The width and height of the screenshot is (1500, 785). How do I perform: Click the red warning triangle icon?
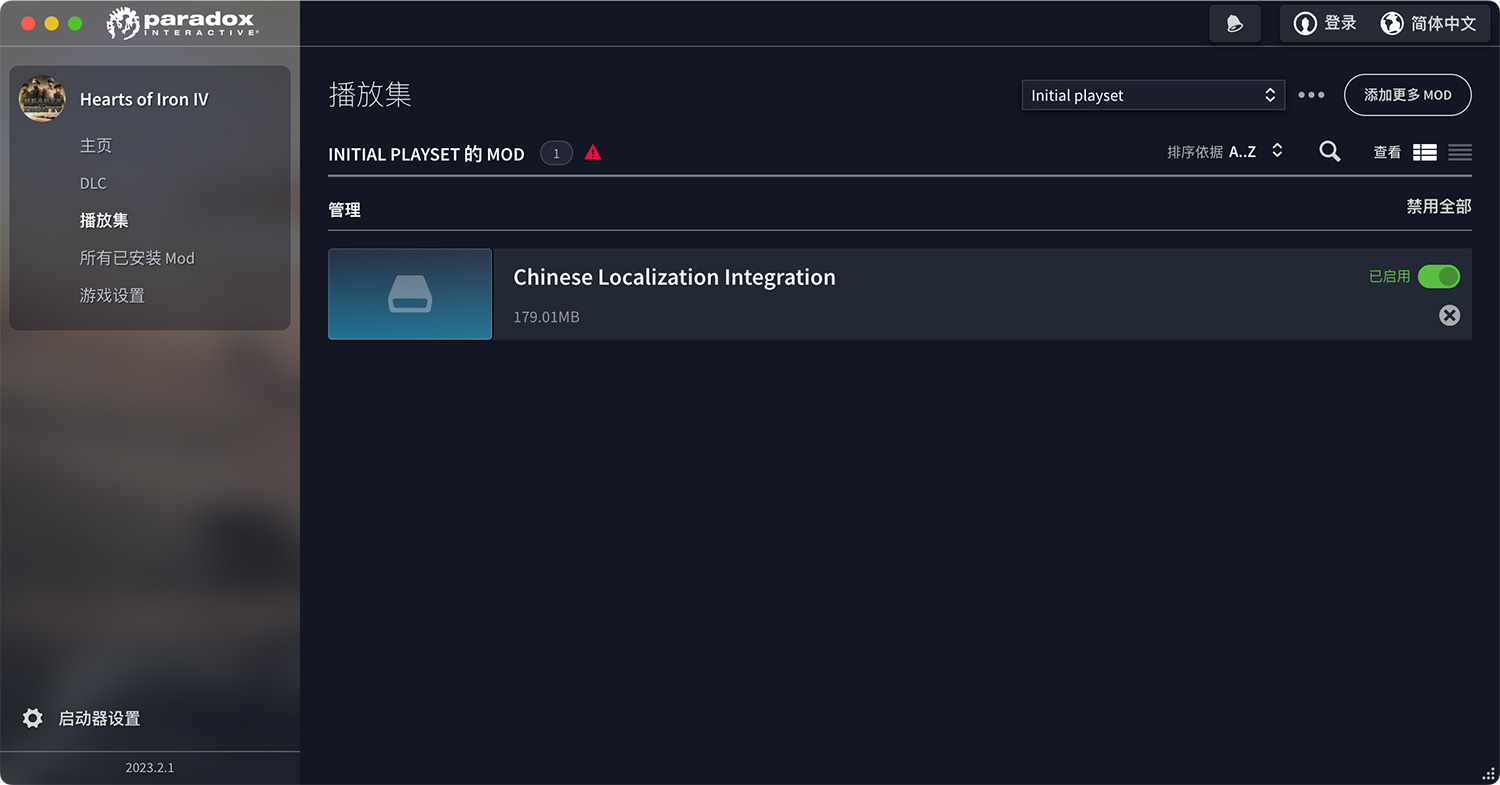(x=593, y=153)
